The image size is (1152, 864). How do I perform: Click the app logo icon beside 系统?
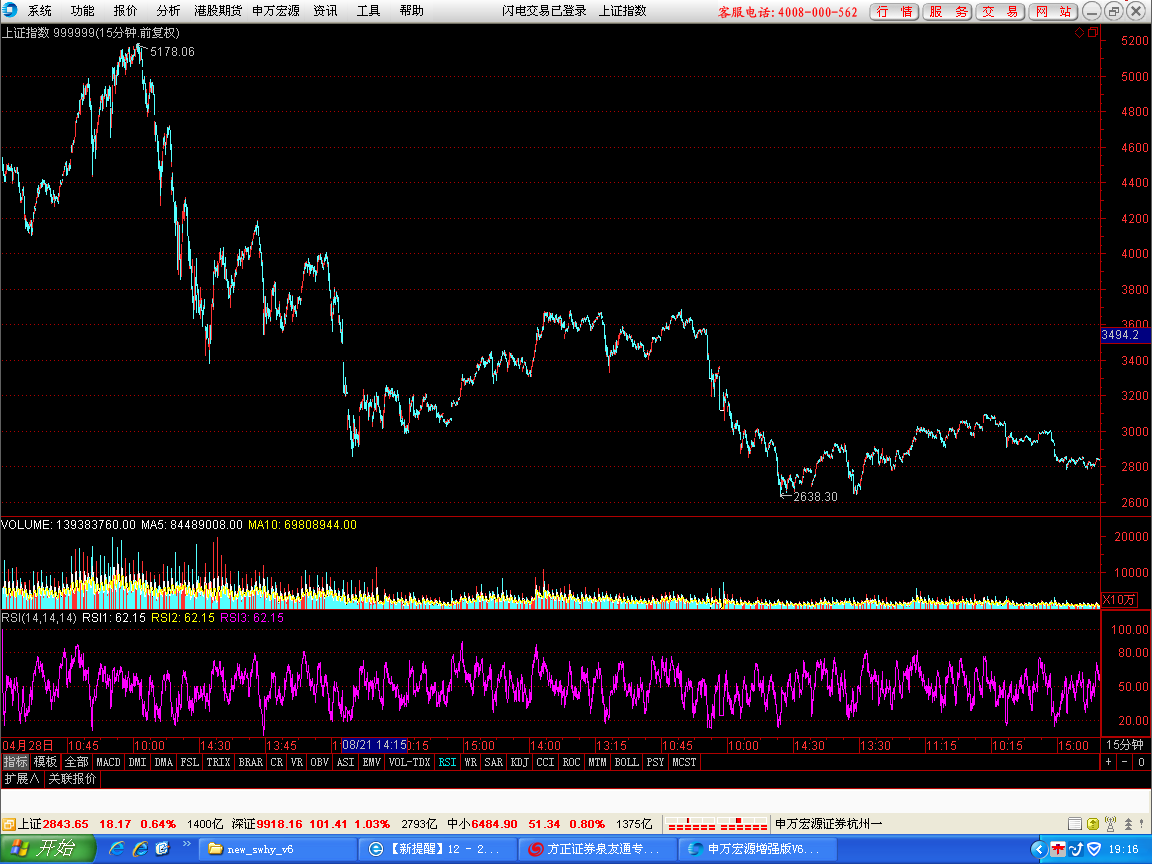(10, 10)
